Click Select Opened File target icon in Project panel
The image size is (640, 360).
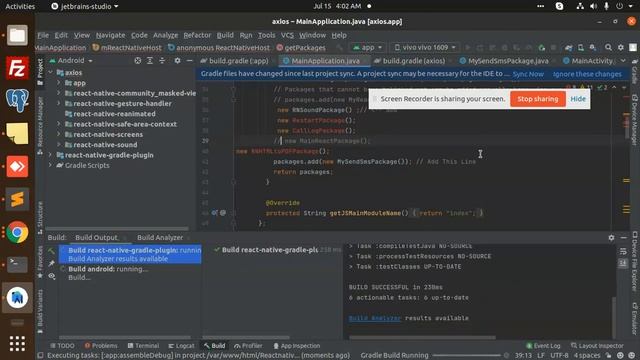tap(138, 60)
